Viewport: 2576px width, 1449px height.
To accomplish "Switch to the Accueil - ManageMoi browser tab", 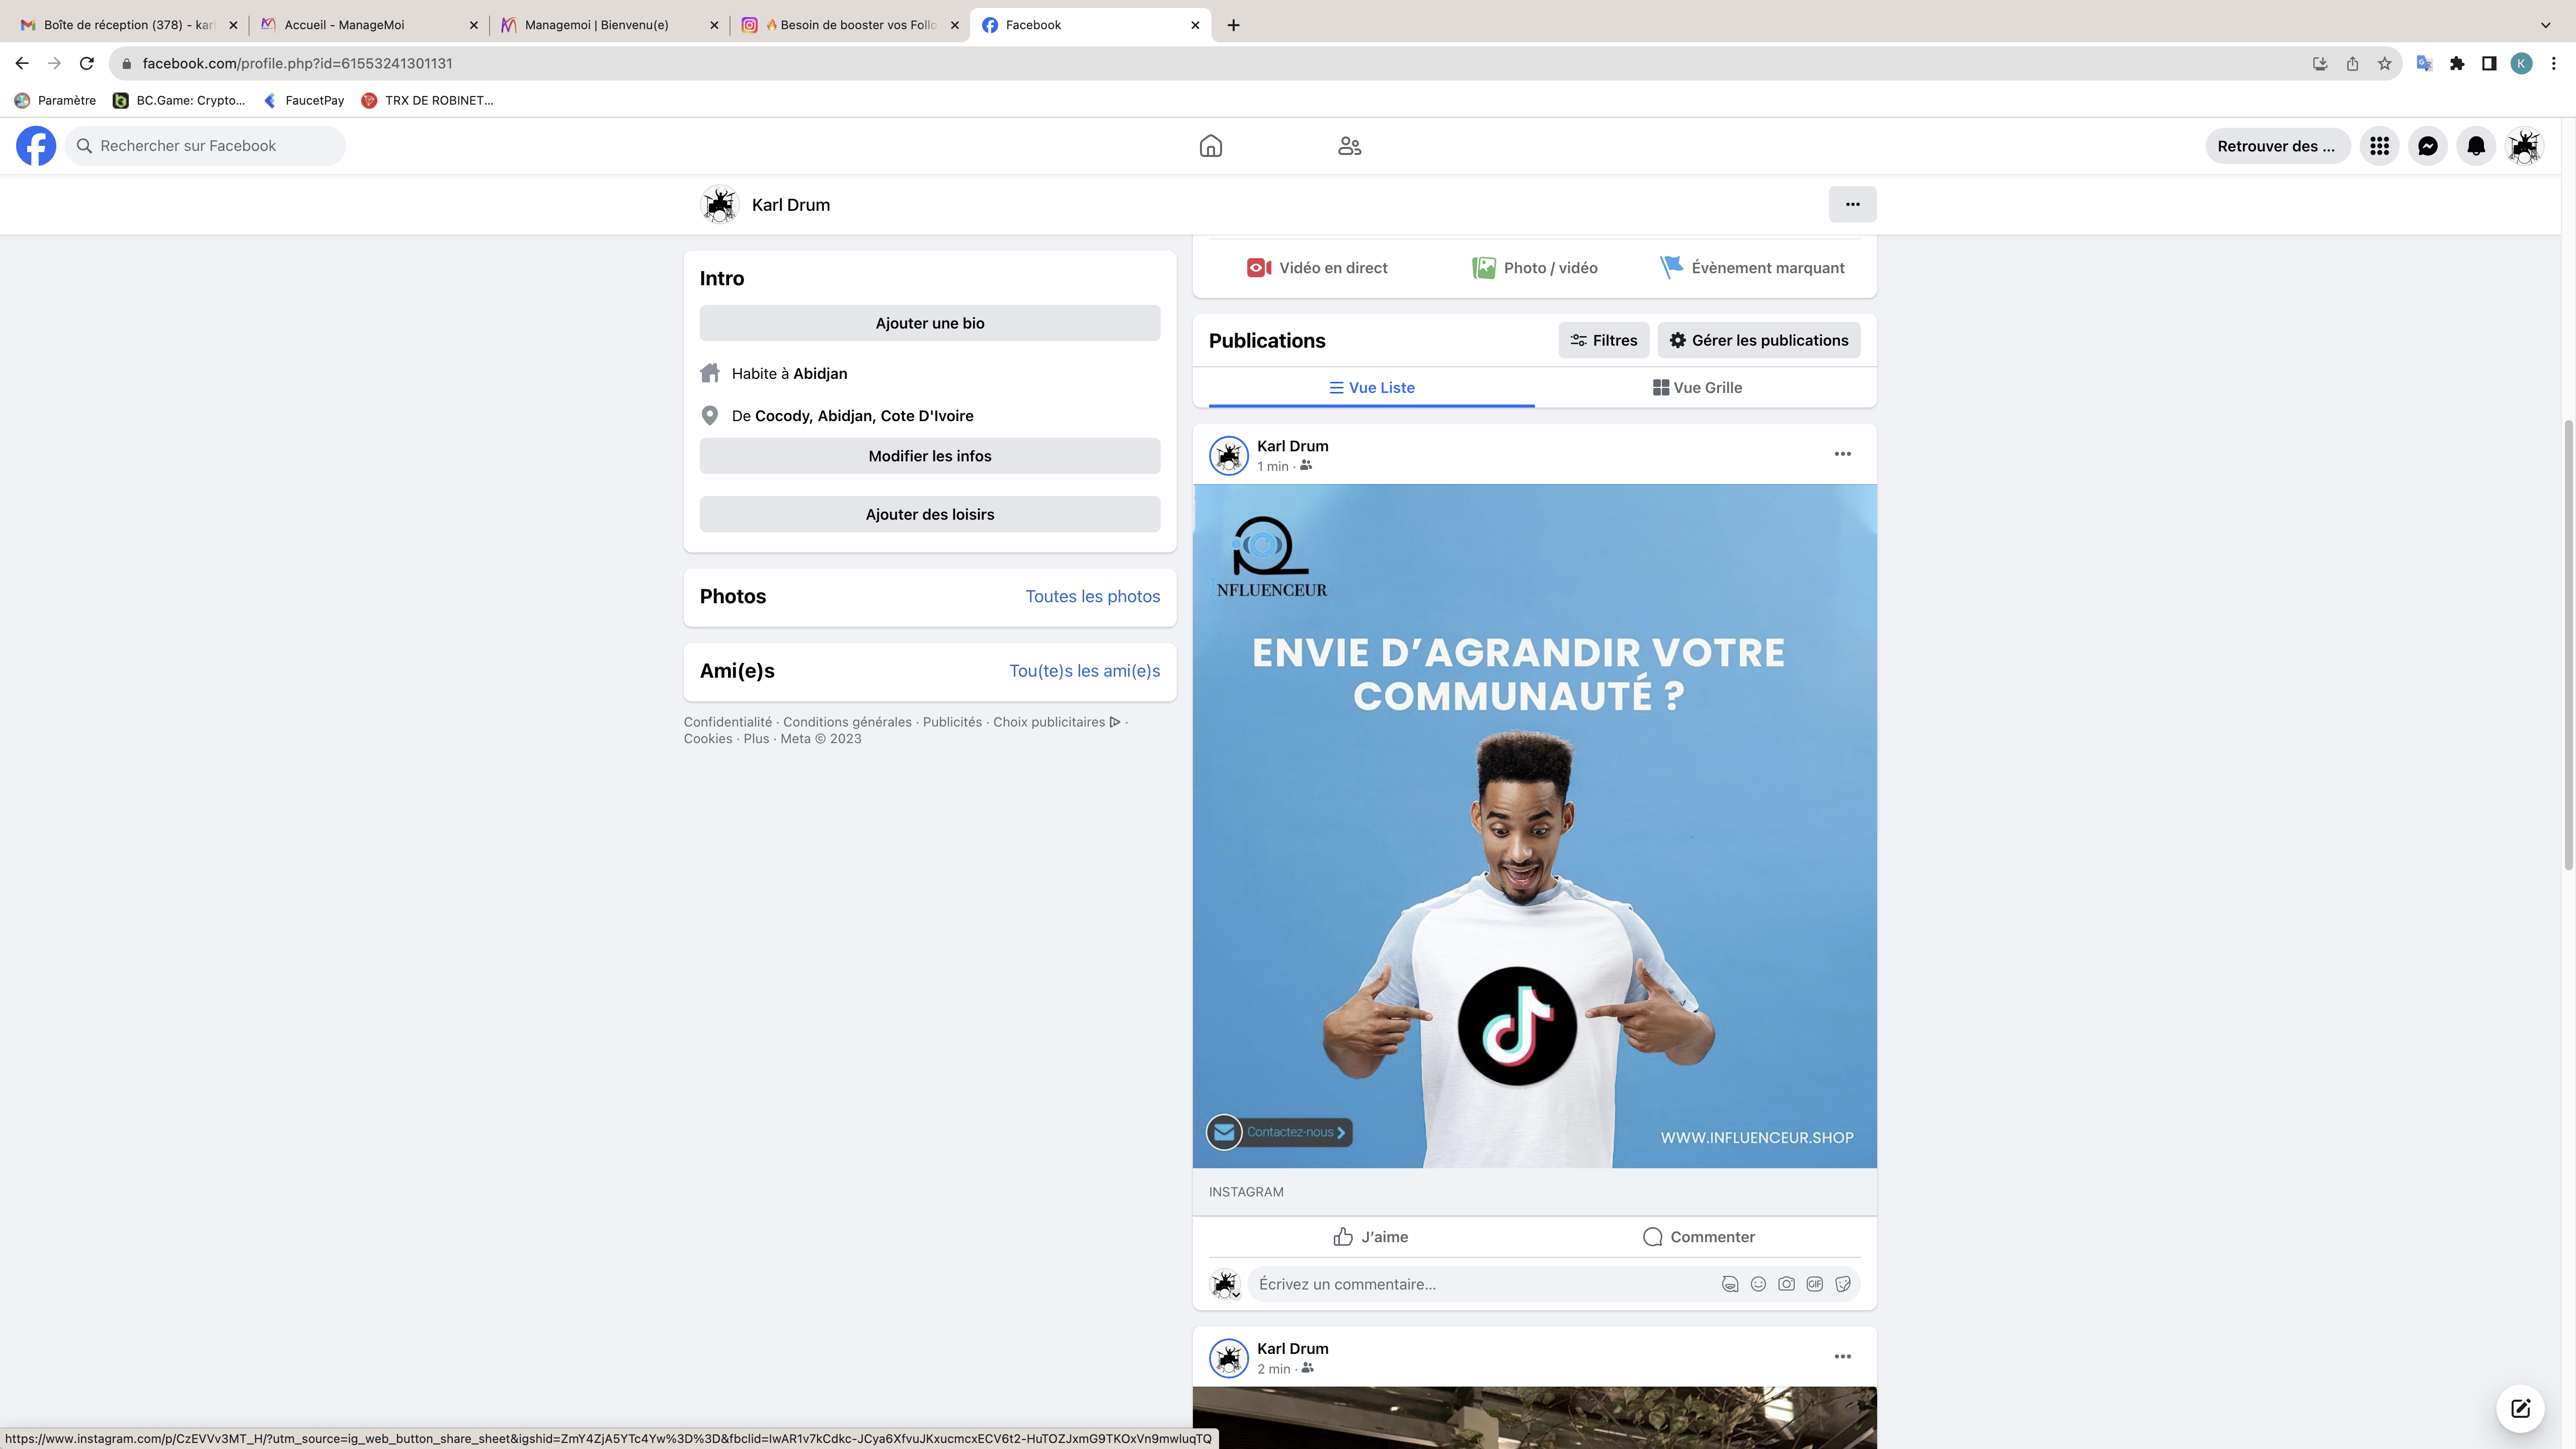I will pos(345,25).
